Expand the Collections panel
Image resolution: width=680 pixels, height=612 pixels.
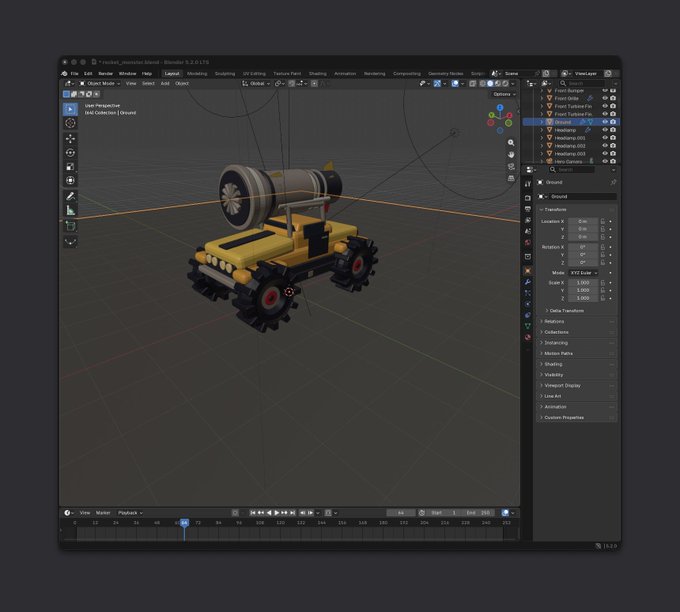577,332
